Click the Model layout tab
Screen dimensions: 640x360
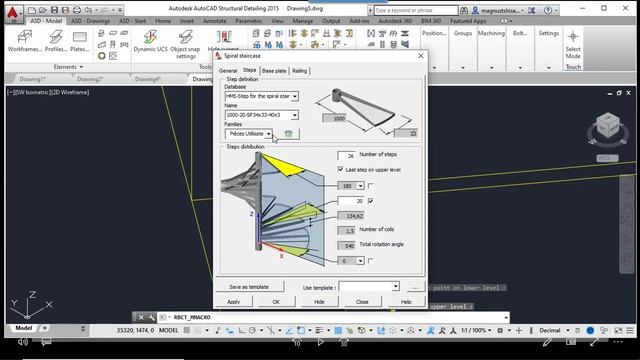tap(24, 328)
